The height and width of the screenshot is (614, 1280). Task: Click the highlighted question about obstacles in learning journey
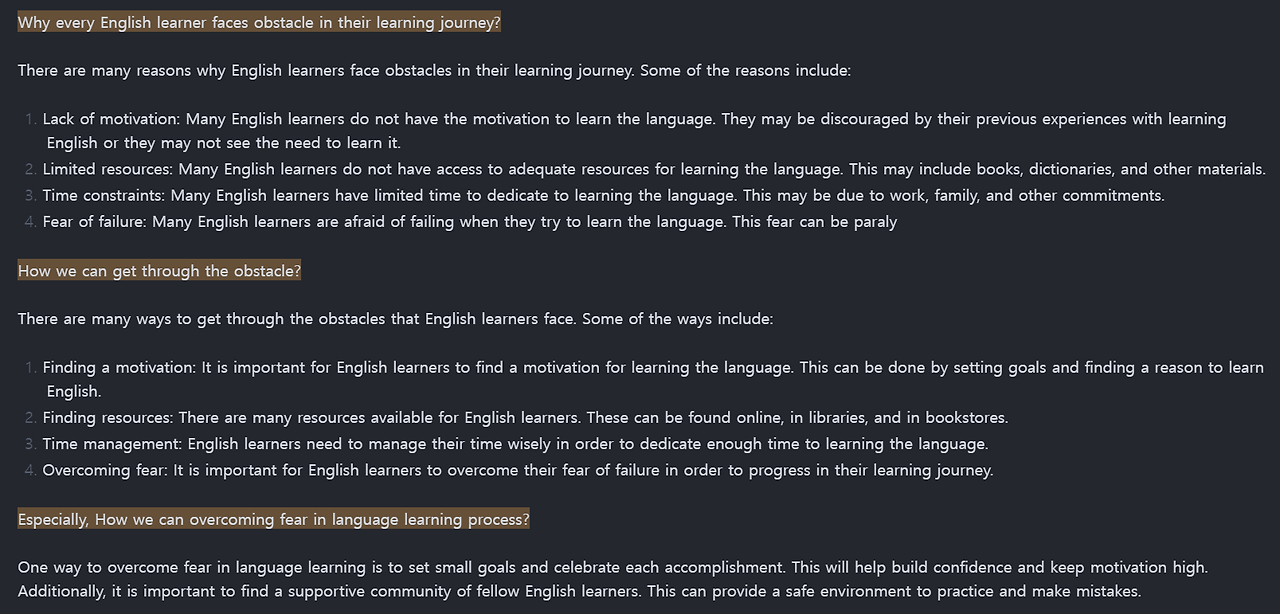(x=259, y=22)
